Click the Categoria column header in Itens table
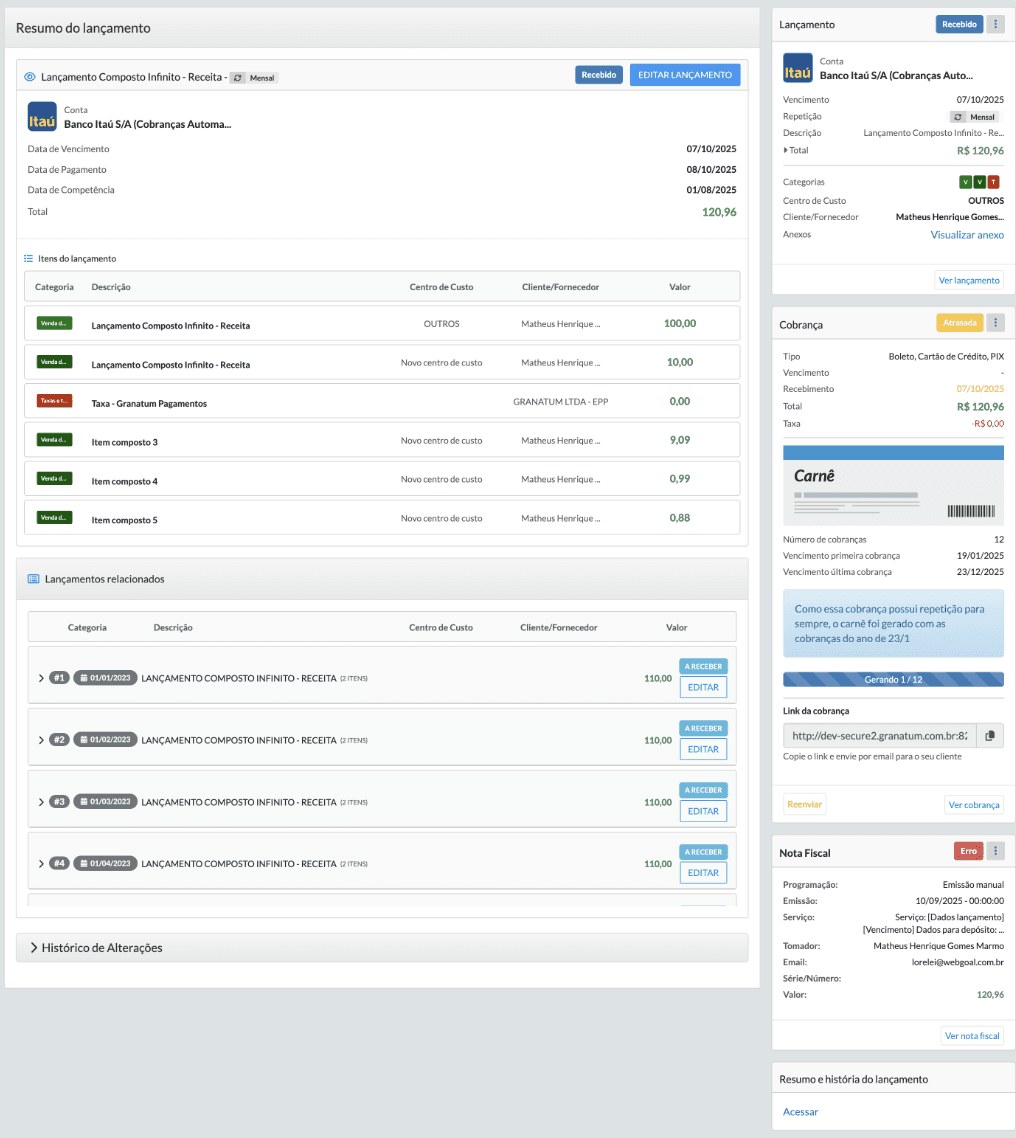 click(x=54, y=287)
